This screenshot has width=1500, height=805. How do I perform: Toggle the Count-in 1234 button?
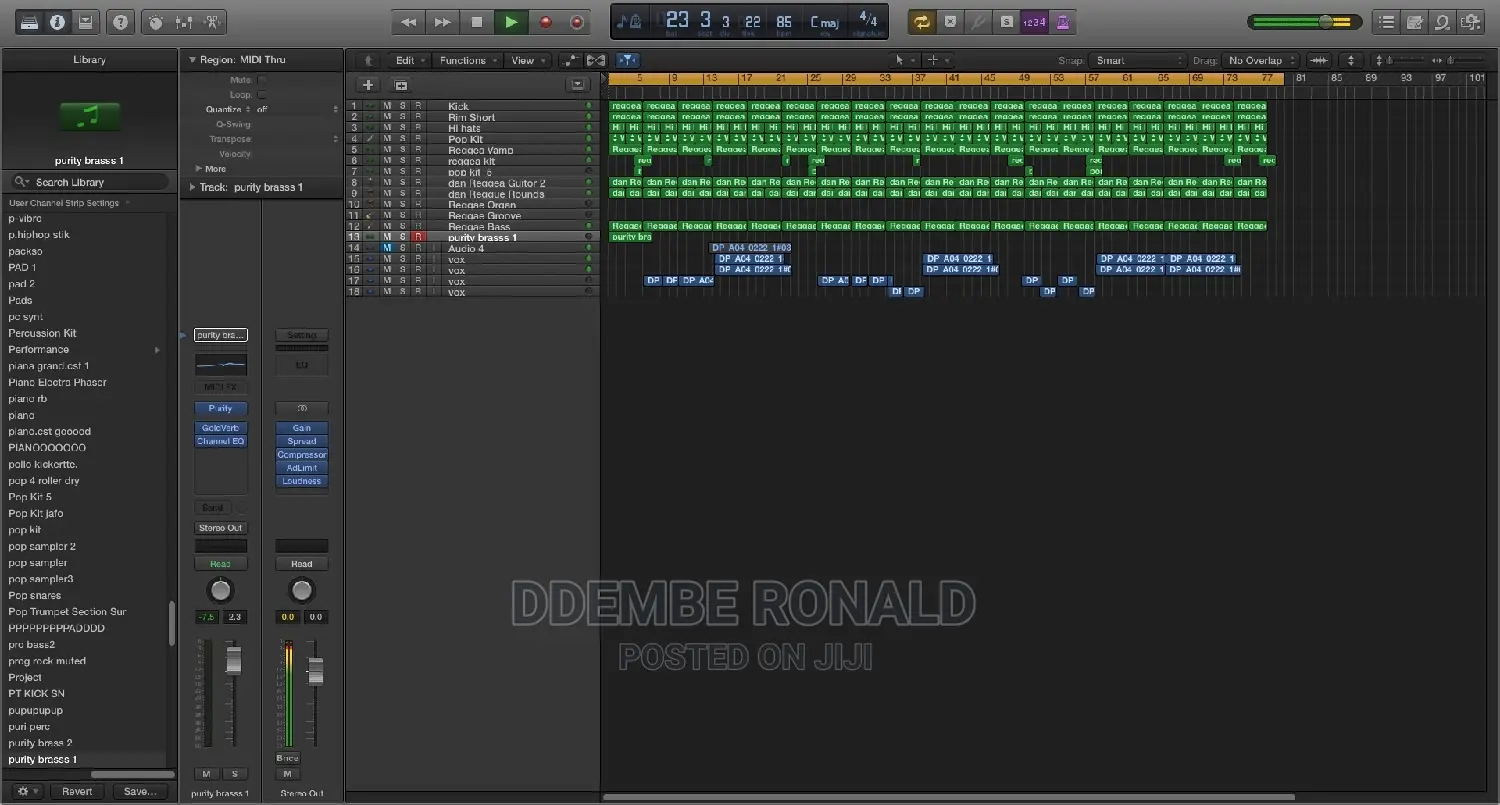pyautogui.click(x=1033, y=21)
